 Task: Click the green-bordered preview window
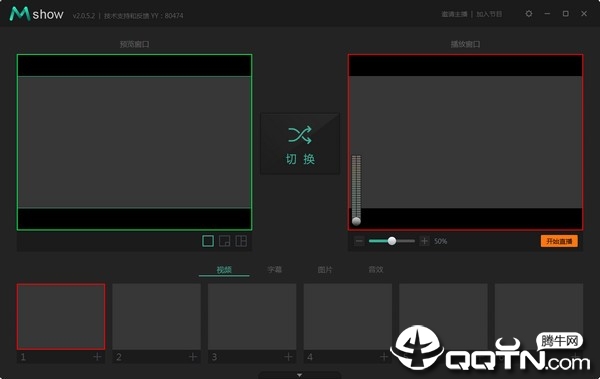pos(134,142)
